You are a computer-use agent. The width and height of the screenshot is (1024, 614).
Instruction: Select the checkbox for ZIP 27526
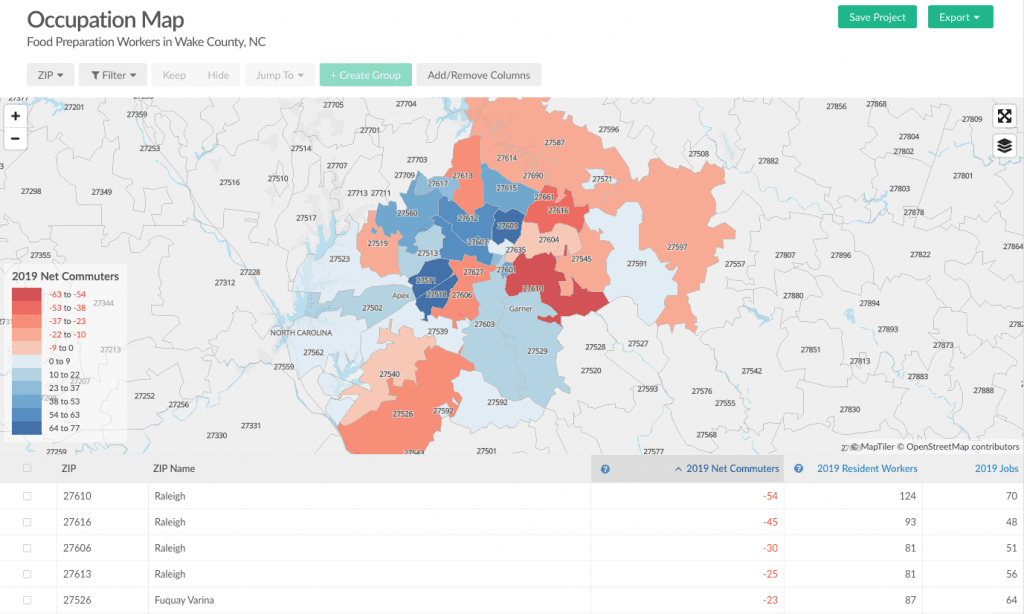27,600
